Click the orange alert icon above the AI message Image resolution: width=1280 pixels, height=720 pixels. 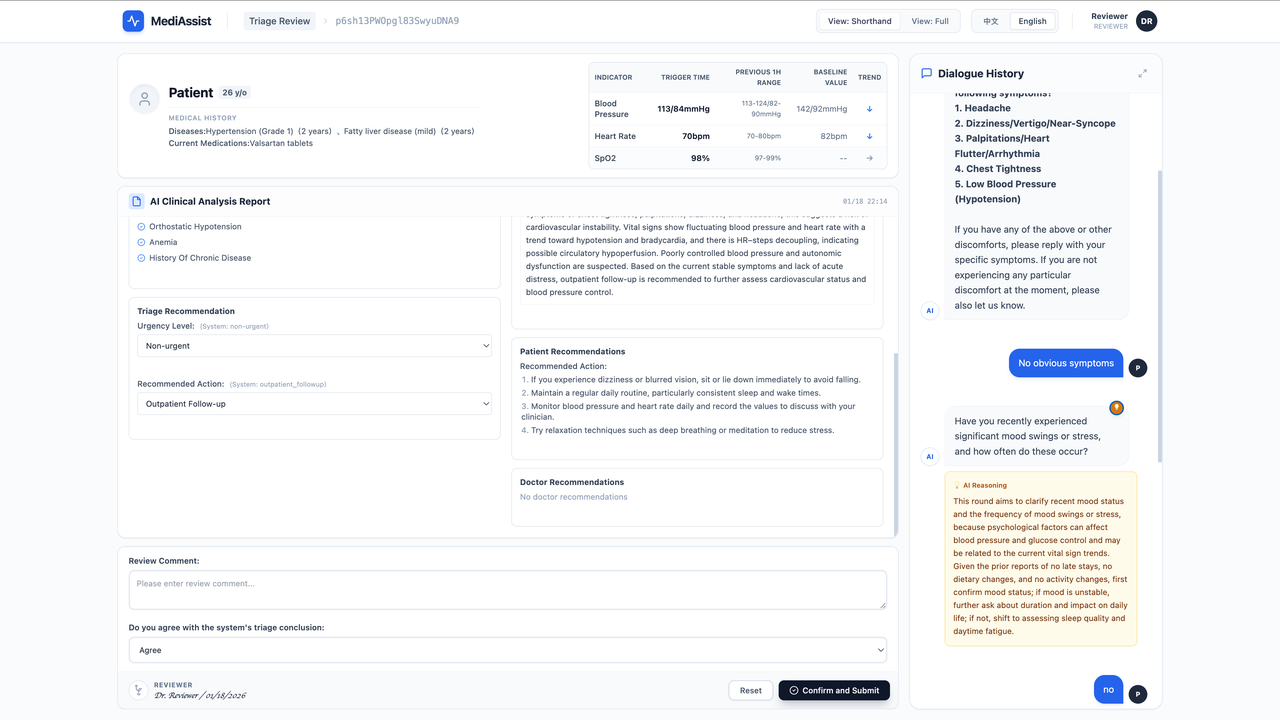point(1116,408)
